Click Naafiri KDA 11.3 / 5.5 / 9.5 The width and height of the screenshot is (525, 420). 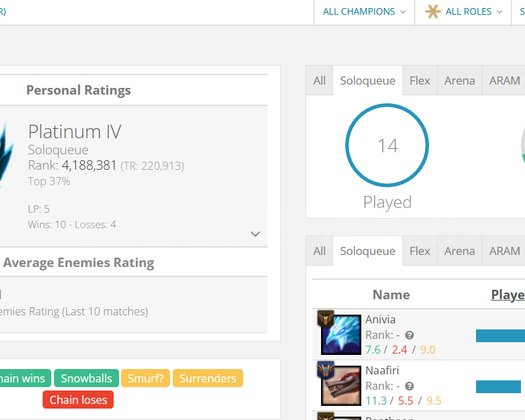point(403,401)
